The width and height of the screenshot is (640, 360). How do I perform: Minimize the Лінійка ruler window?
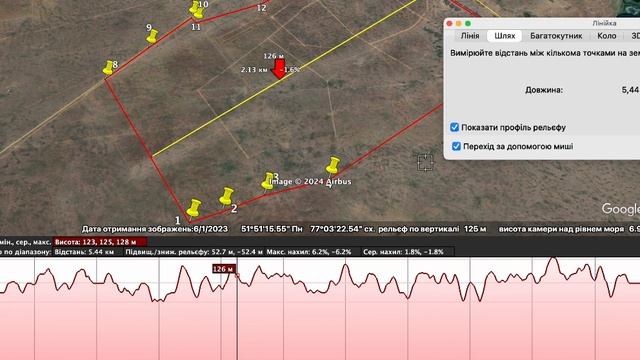point(458,24)
